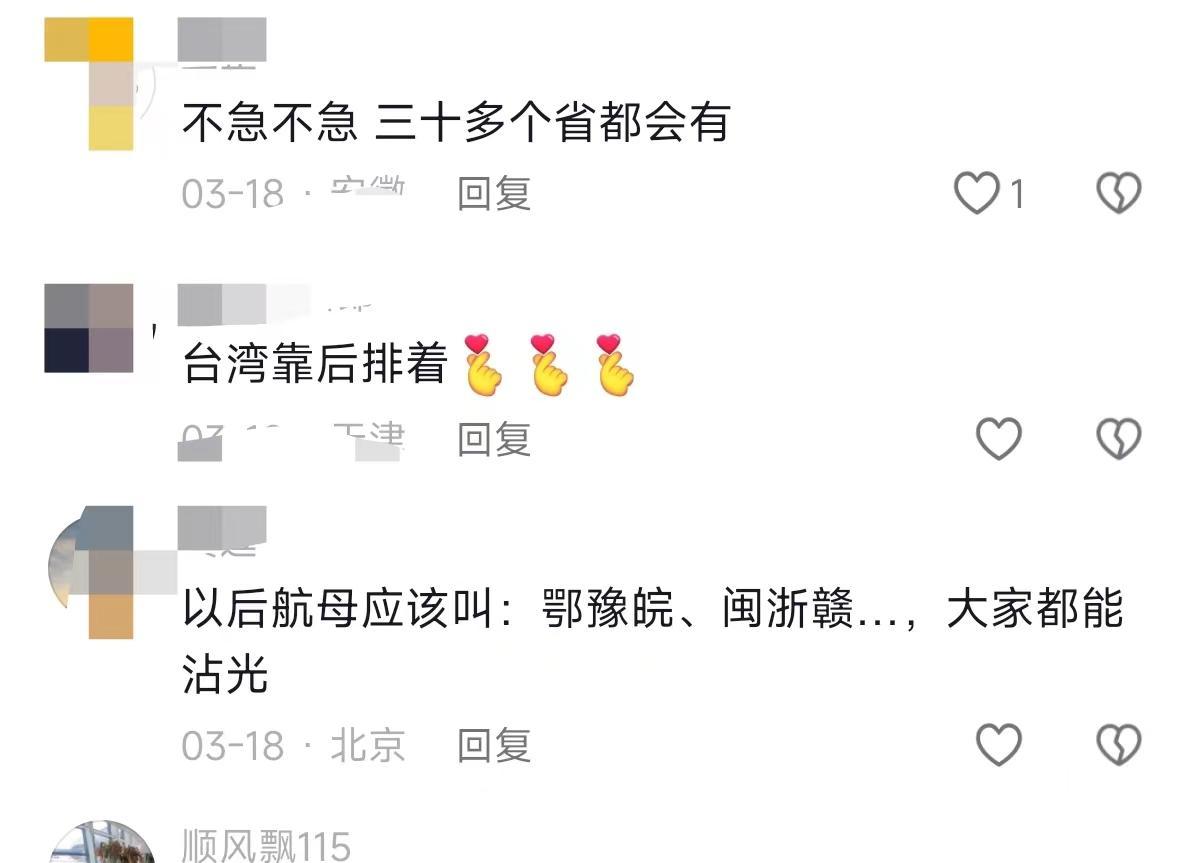Image resolution: width=1181 pixels, height=863 pixels.
Task: Like the 不急不急 comment with heart icon
Action: [x=976, y=193]
